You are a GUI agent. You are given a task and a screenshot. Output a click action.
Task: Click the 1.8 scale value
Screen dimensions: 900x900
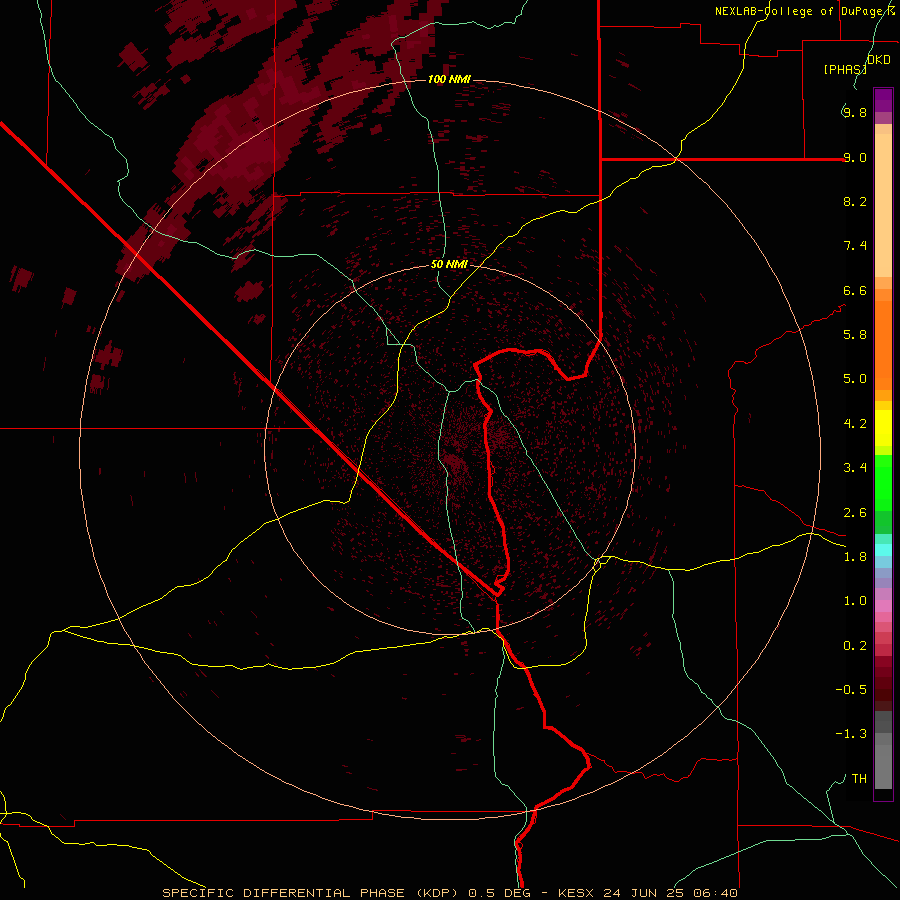point(855,557)
